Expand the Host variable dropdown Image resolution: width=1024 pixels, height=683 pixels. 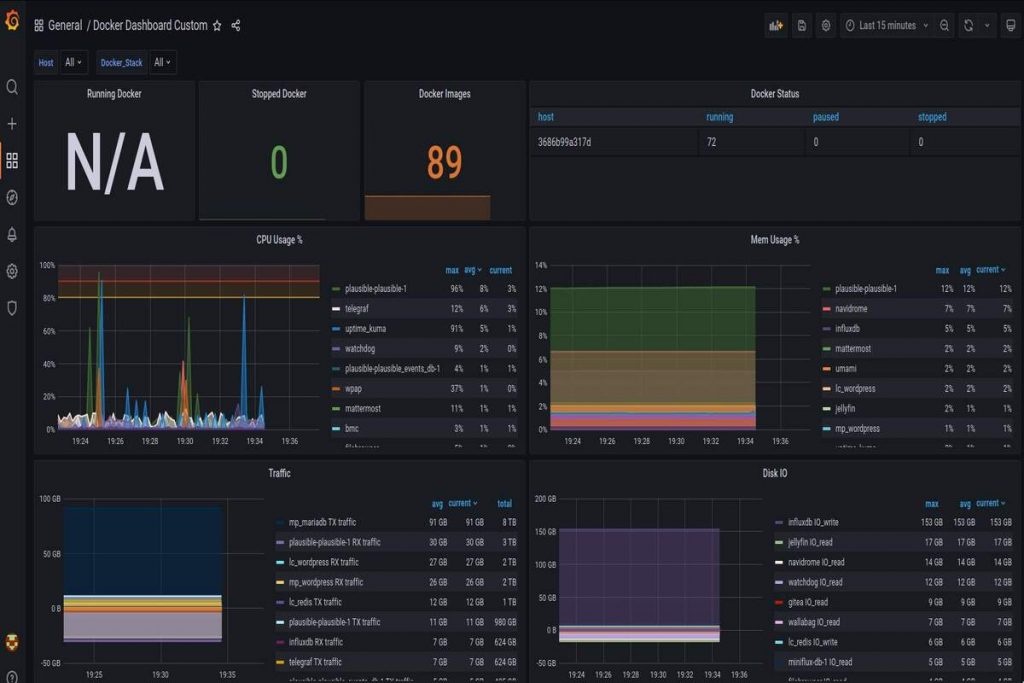74,62
